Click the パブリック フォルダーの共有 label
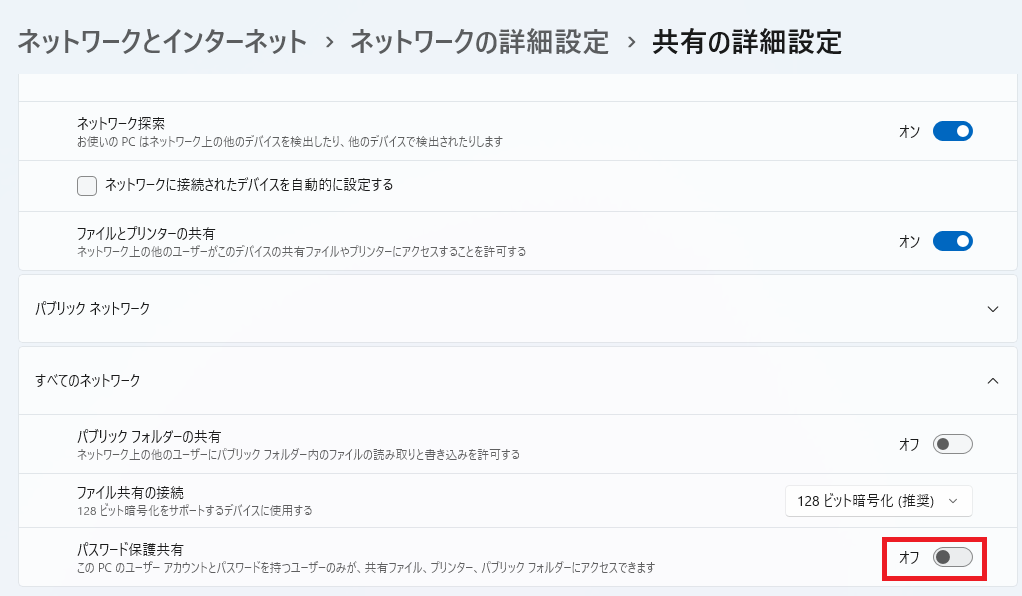The height and width of the screenshot is (596, 1022). tap(149, 436)
